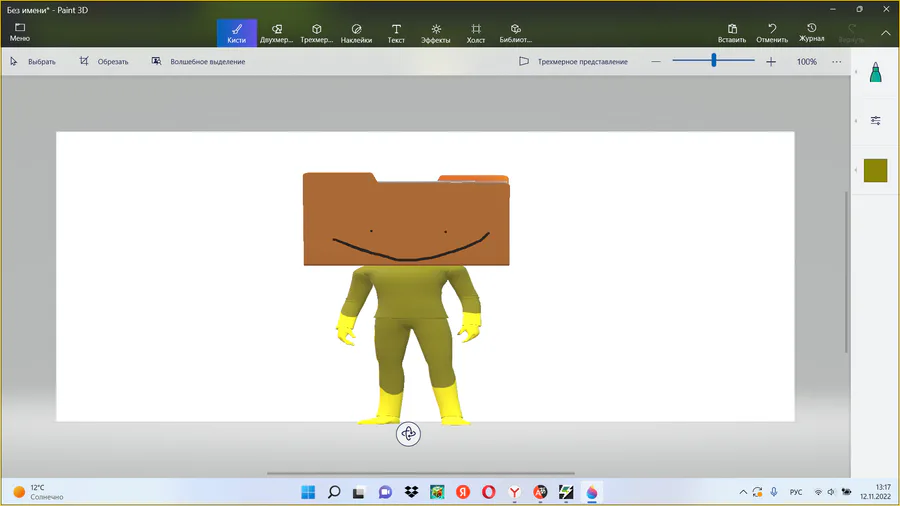Screen dimensions: 900x506
Task: Click the Paint 3D taskbar icon
Action: (x=592, y=492)
